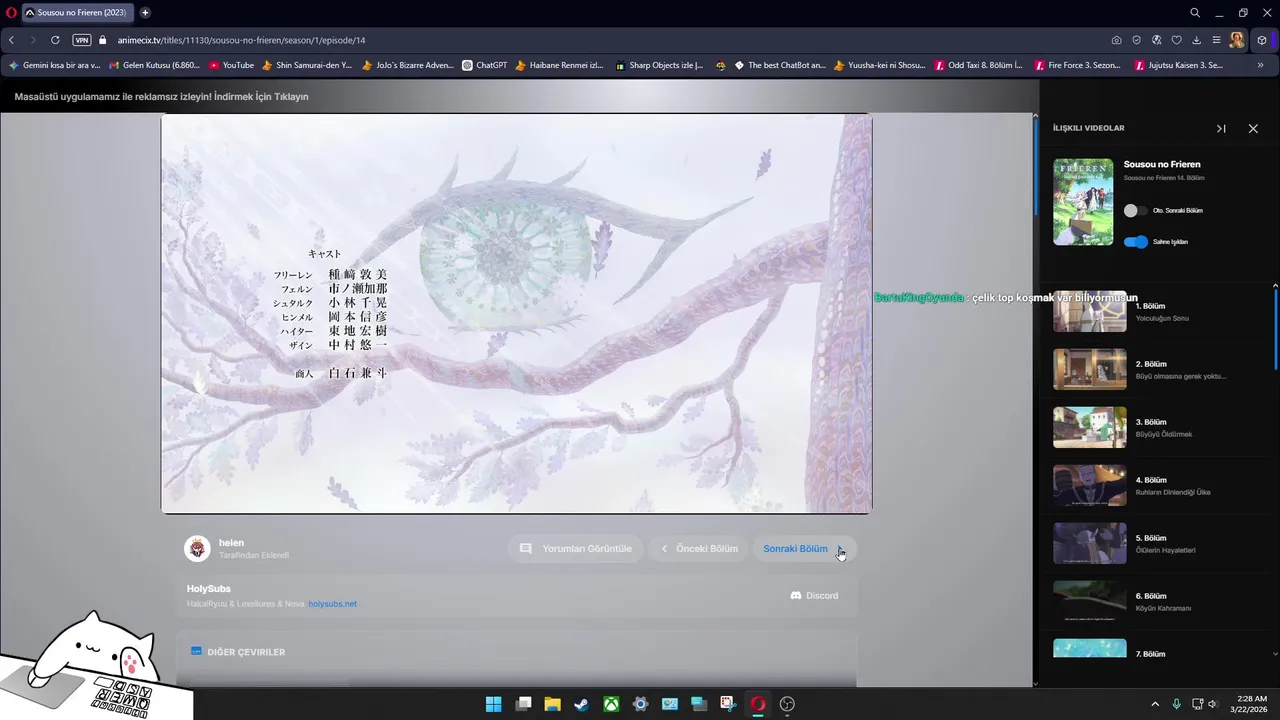Open Opera easy setup sliders icon

(1216, 40)
